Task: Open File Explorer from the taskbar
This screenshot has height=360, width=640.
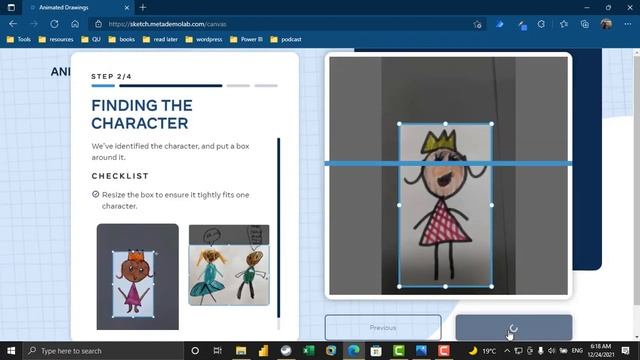Action: (x=241, y=351)
